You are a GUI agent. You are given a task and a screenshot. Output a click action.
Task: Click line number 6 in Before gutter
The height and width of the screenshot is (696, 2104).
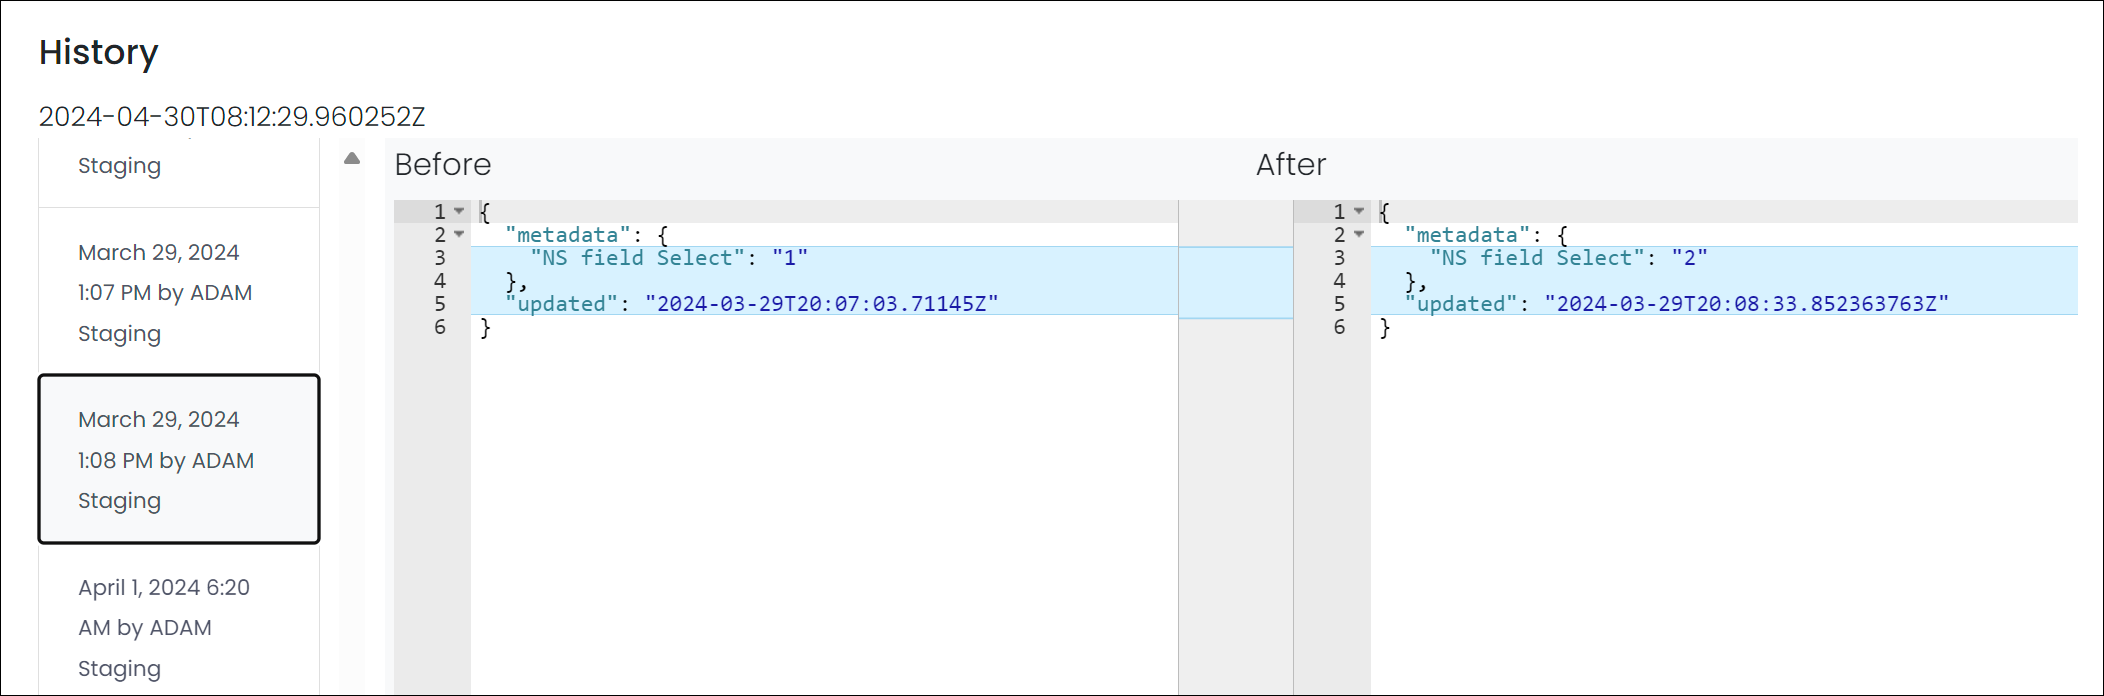point(440,327)
